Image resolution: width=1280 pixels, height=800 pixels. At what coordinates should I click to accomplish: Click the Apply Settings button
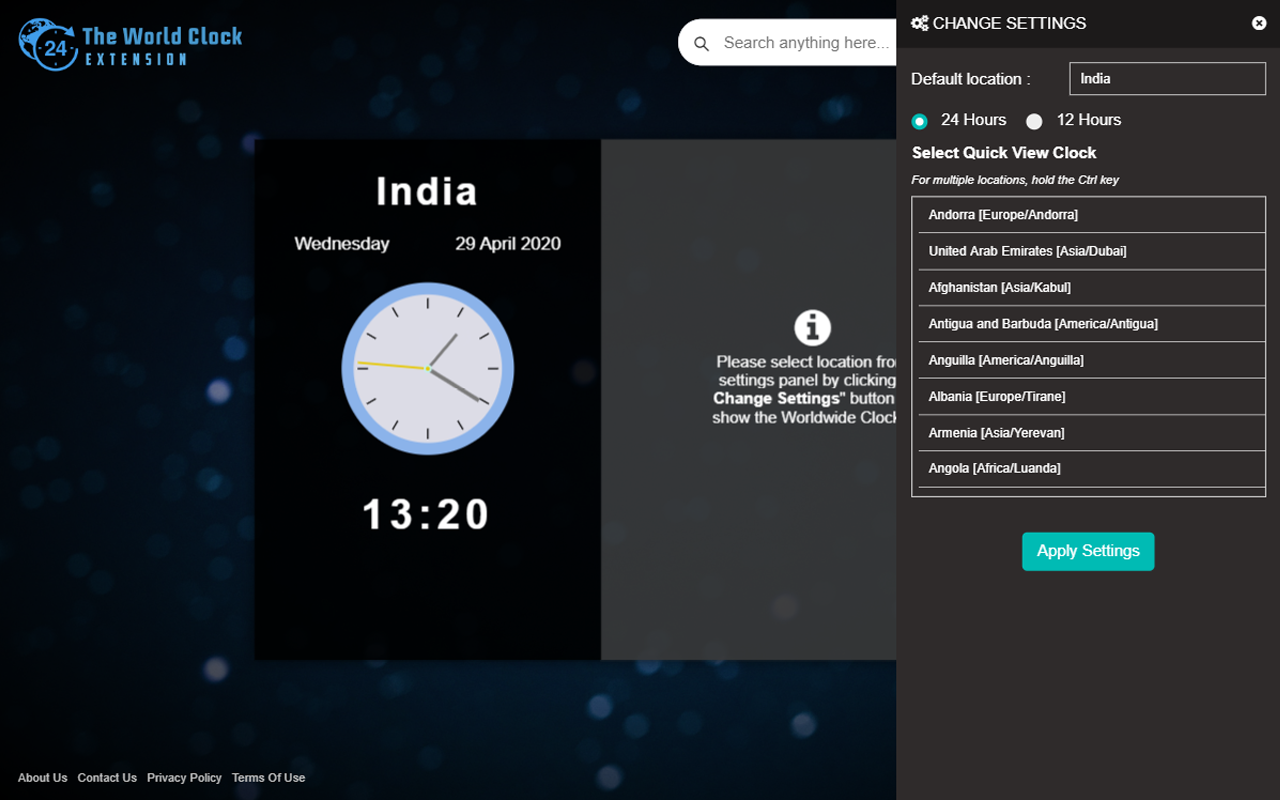click(x=1088, y=551)
